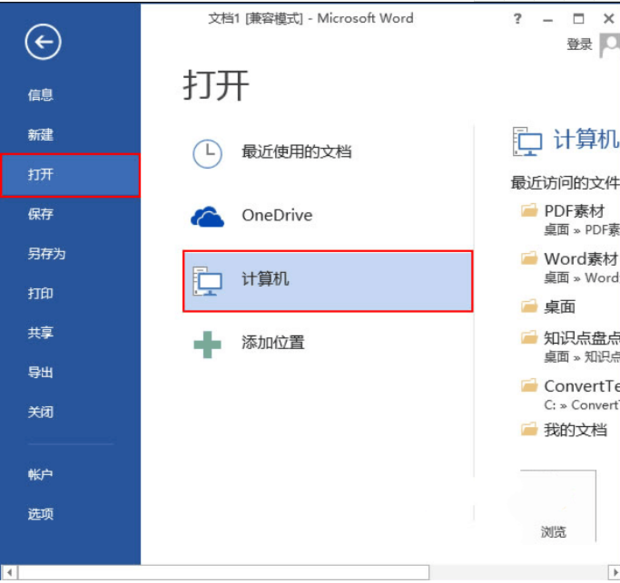Click the 知识点盘点 folder icon
The image size is (620, 583).
(529, 337)
